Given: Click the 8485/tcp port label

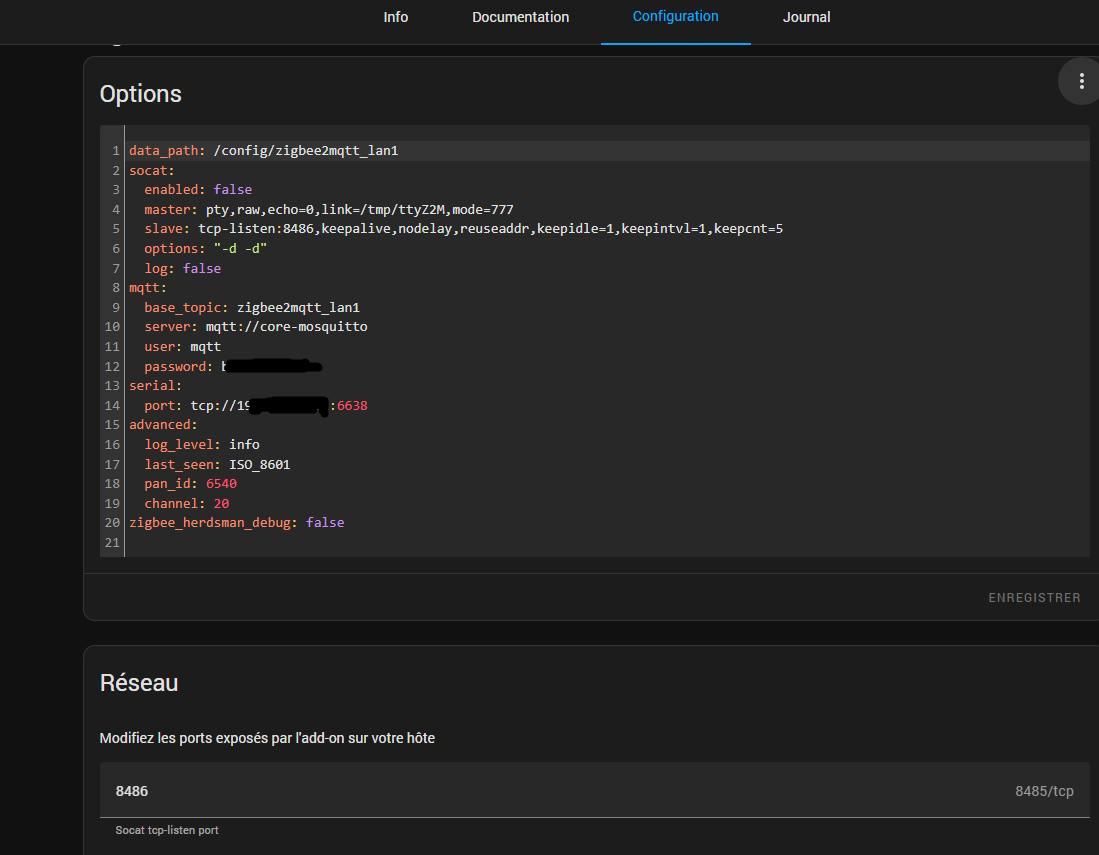Looking at the screenshot, I should click(1044, 791).
